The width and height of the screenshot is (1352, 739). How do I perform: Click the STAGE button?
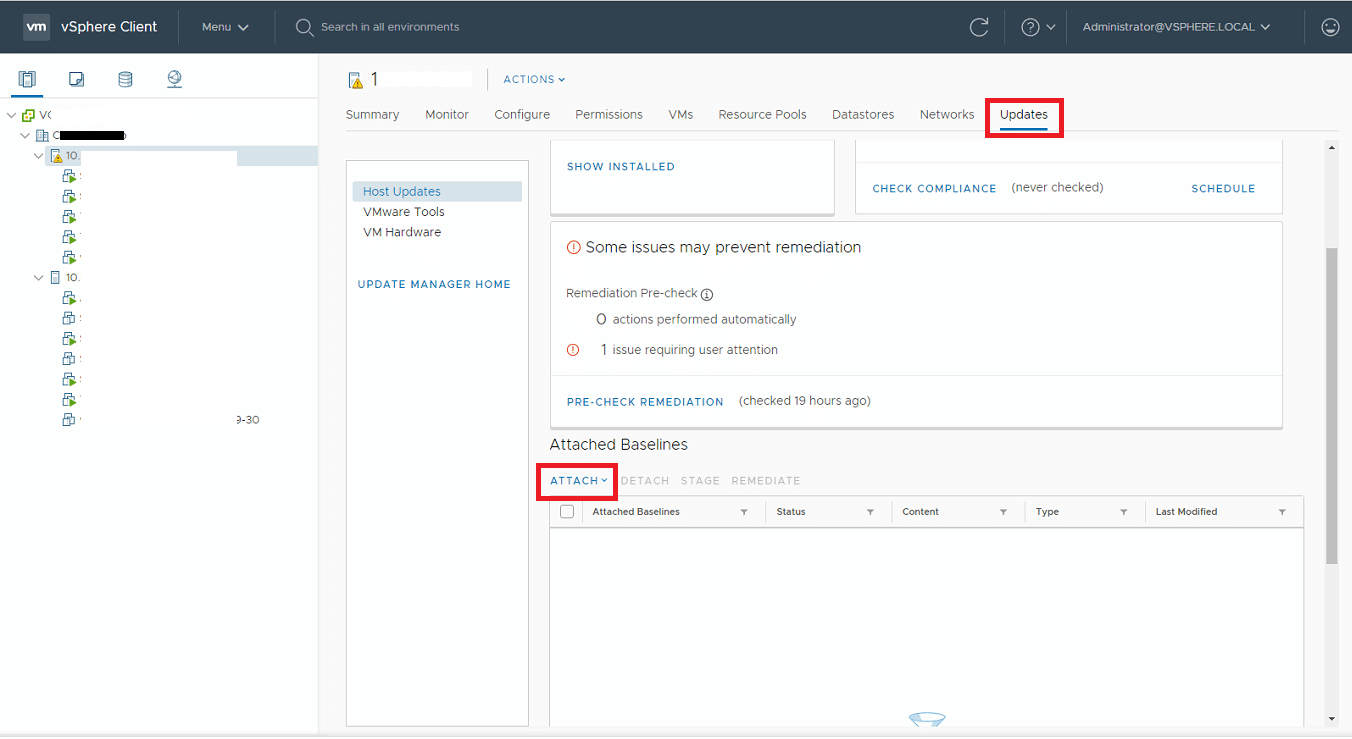700,481
